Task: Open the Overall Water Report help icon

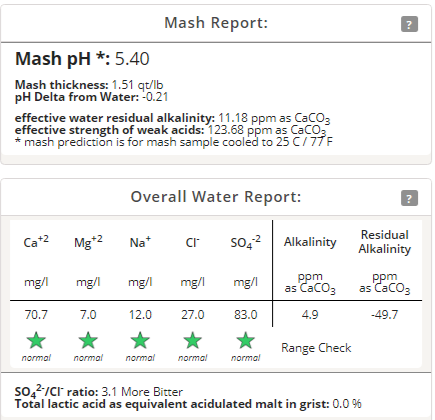Action: coord(409,198)
